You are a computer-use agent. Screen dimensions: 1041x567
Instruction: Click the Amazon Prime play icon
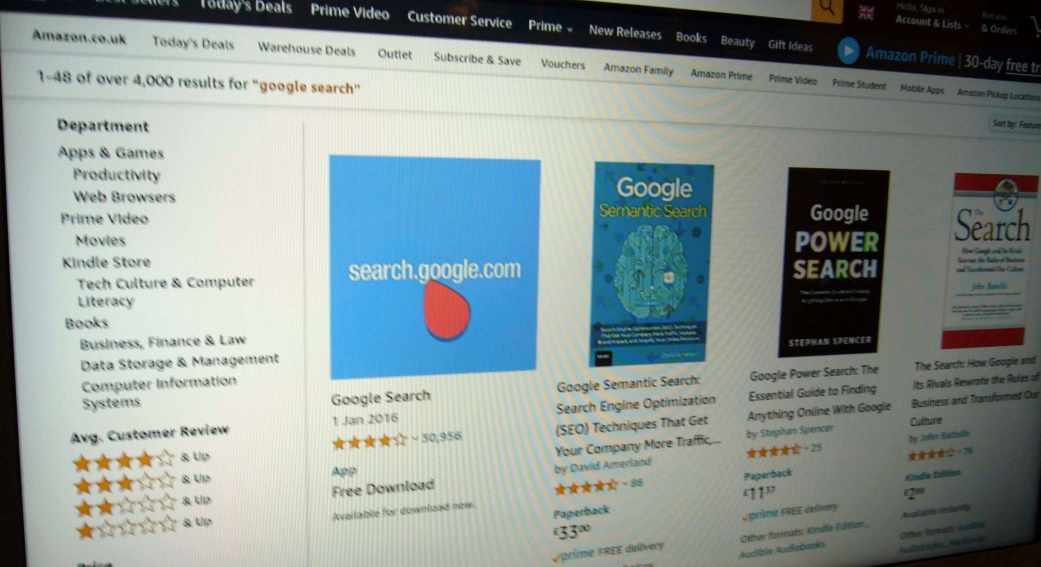848,51
